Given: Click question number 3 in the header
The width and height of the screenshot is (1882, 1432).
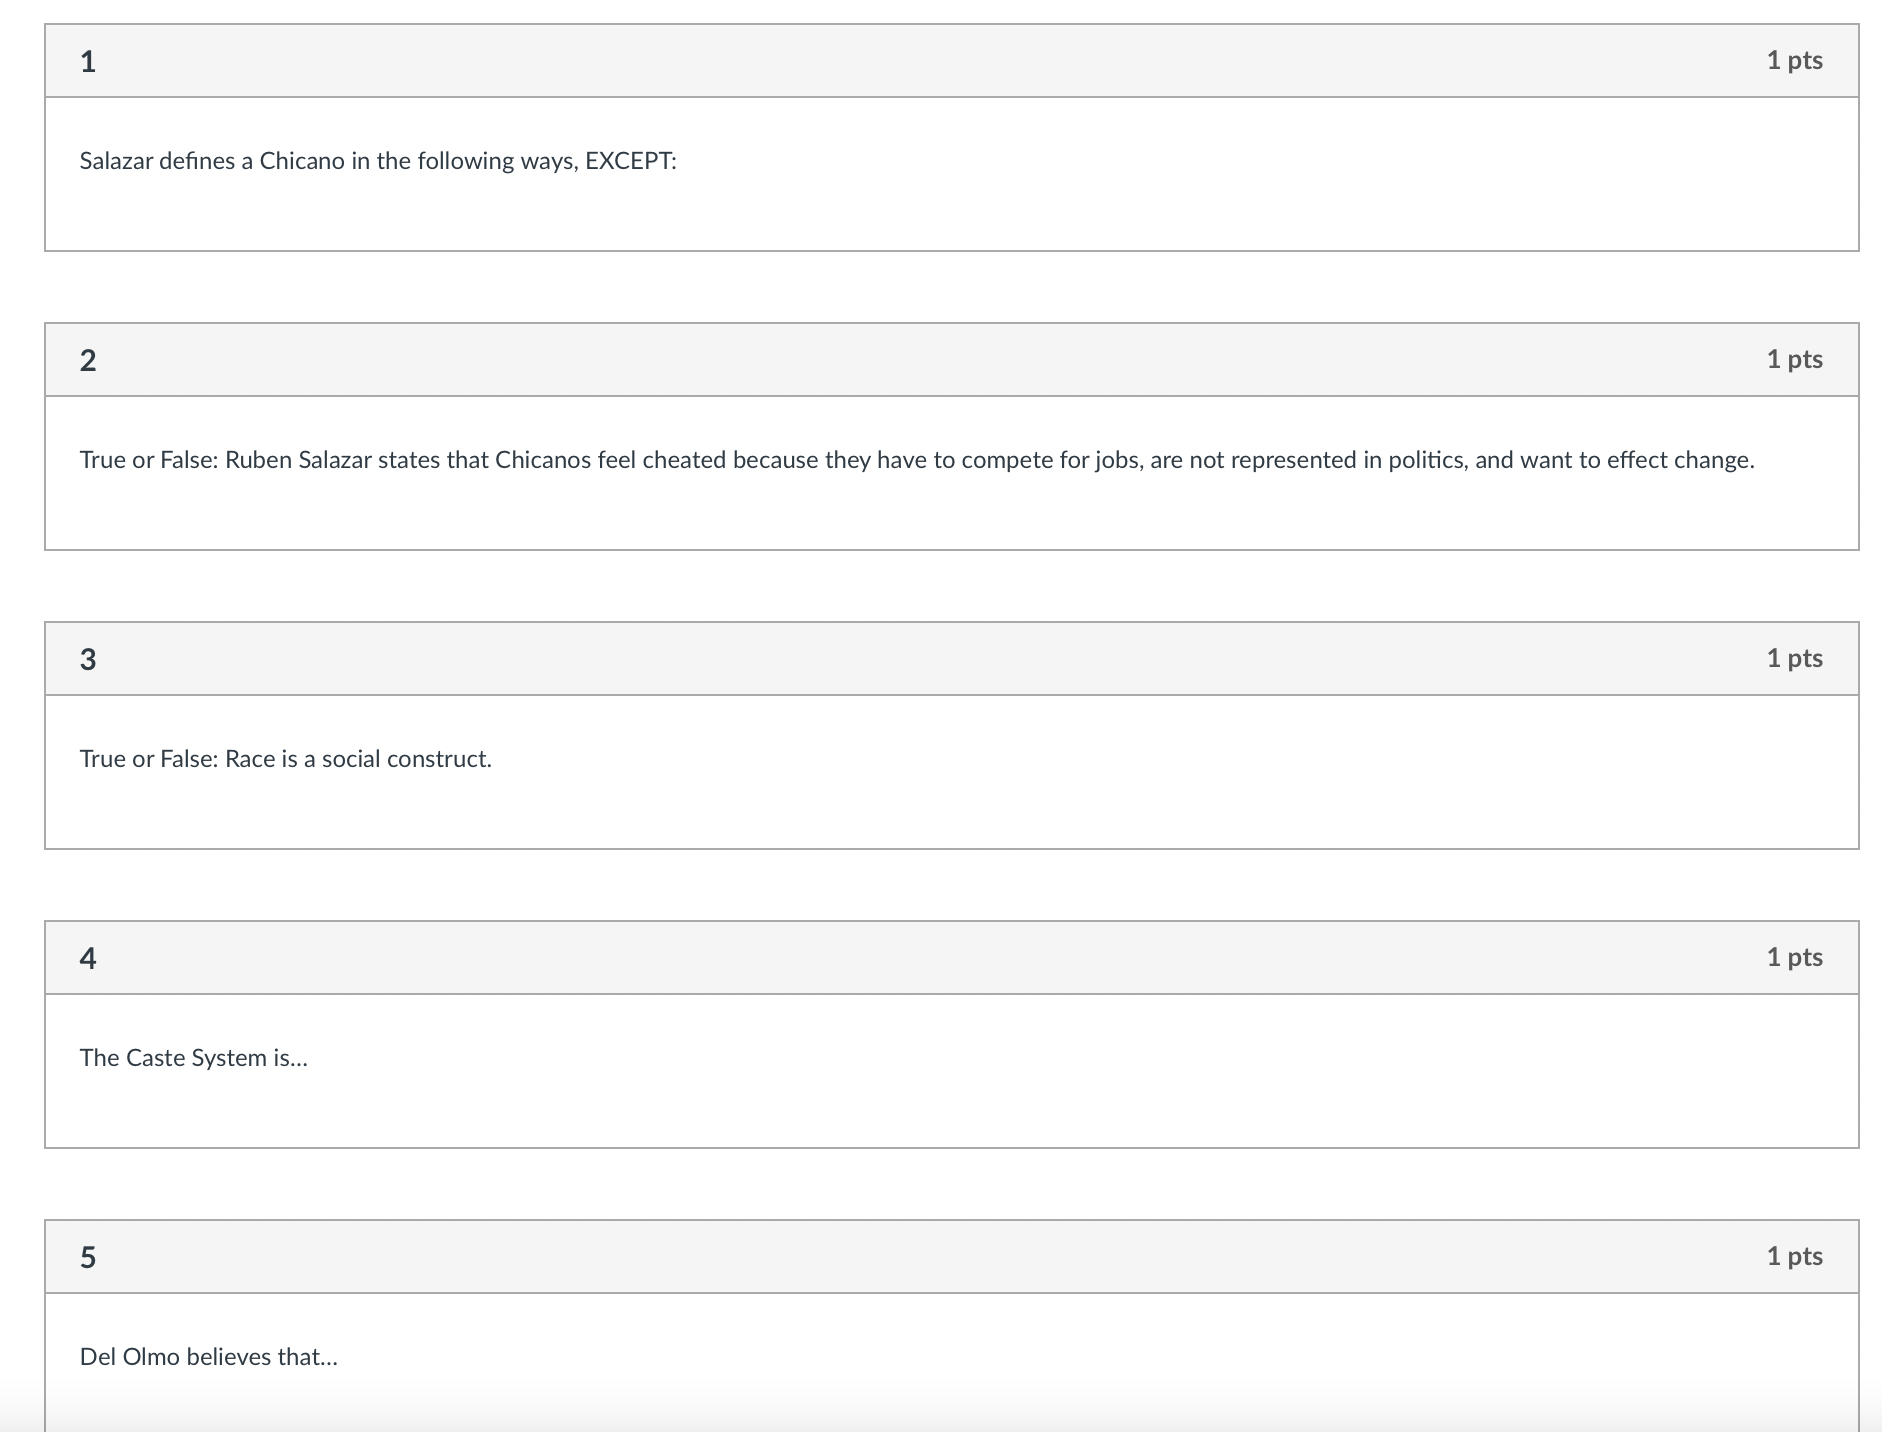Looking at the screenshot, I should click(88, 660).
